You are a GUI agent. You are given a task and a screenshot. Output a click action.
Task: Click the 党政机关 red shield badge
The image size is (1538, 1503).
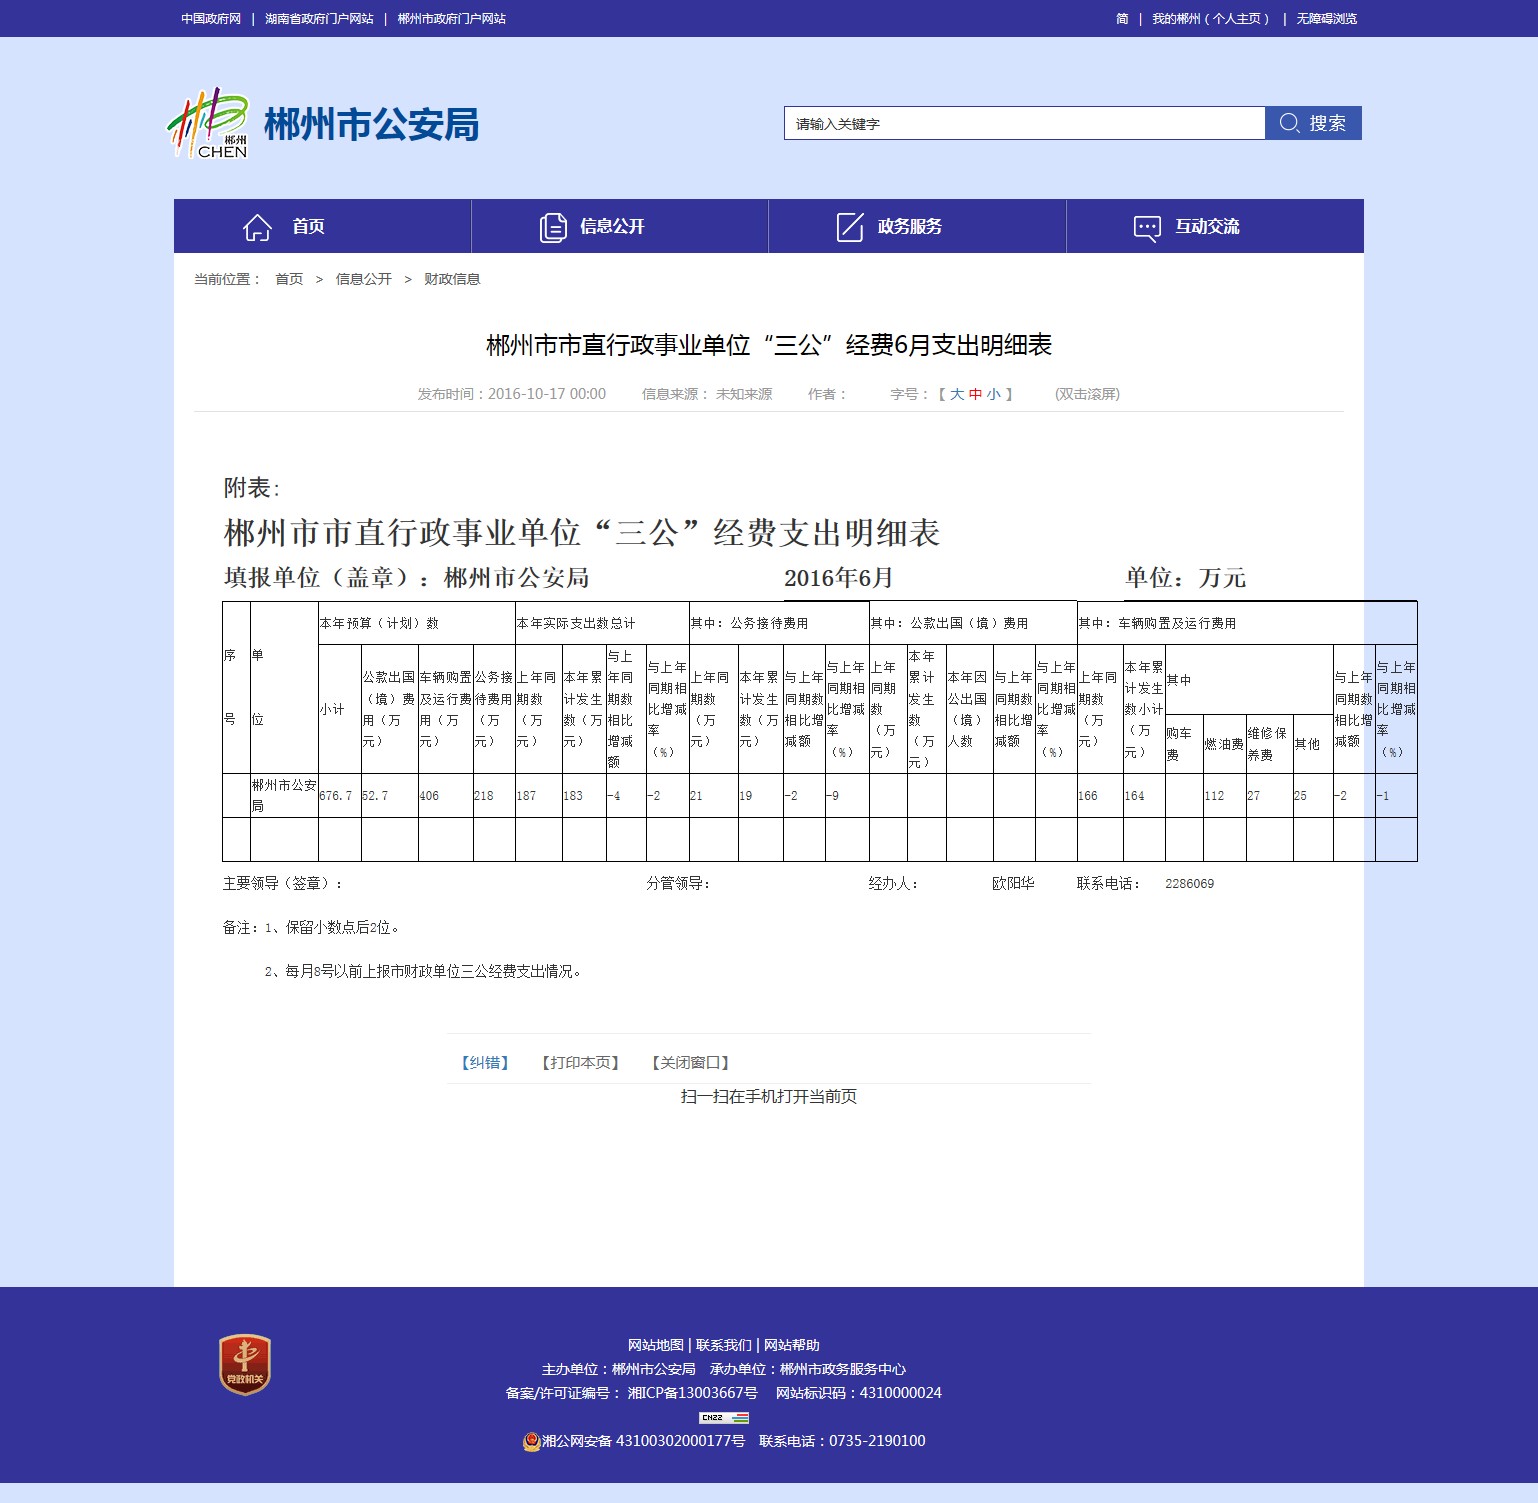coord(245,1364)
